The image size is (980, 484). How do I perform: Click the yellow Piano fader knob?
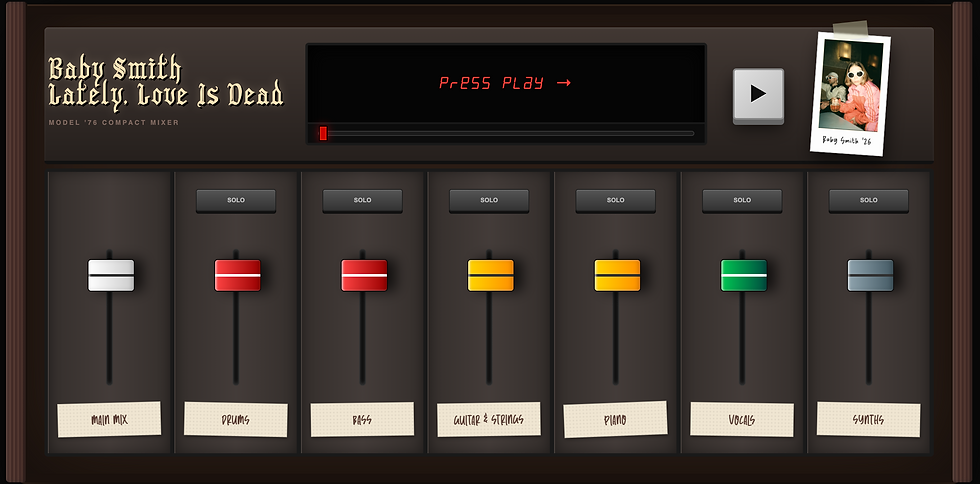pos(617,275)
